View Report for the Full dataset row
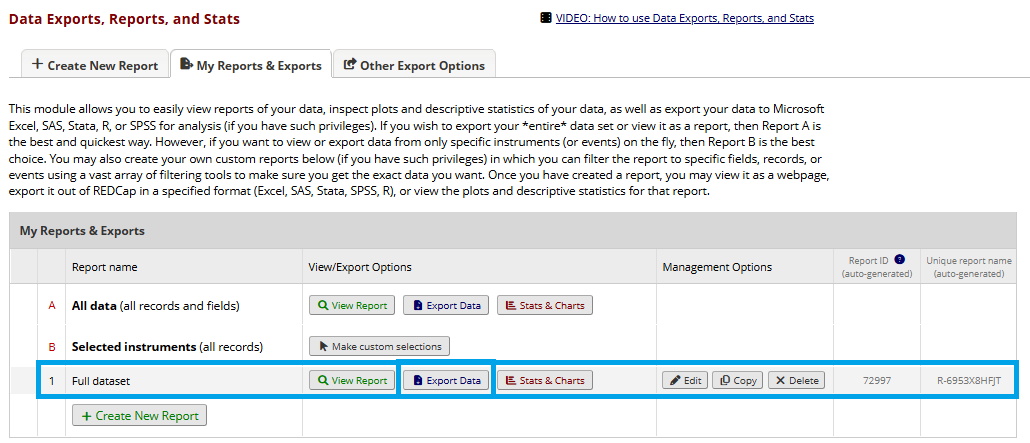The image size is (1030, 443). tap(352, 380)
